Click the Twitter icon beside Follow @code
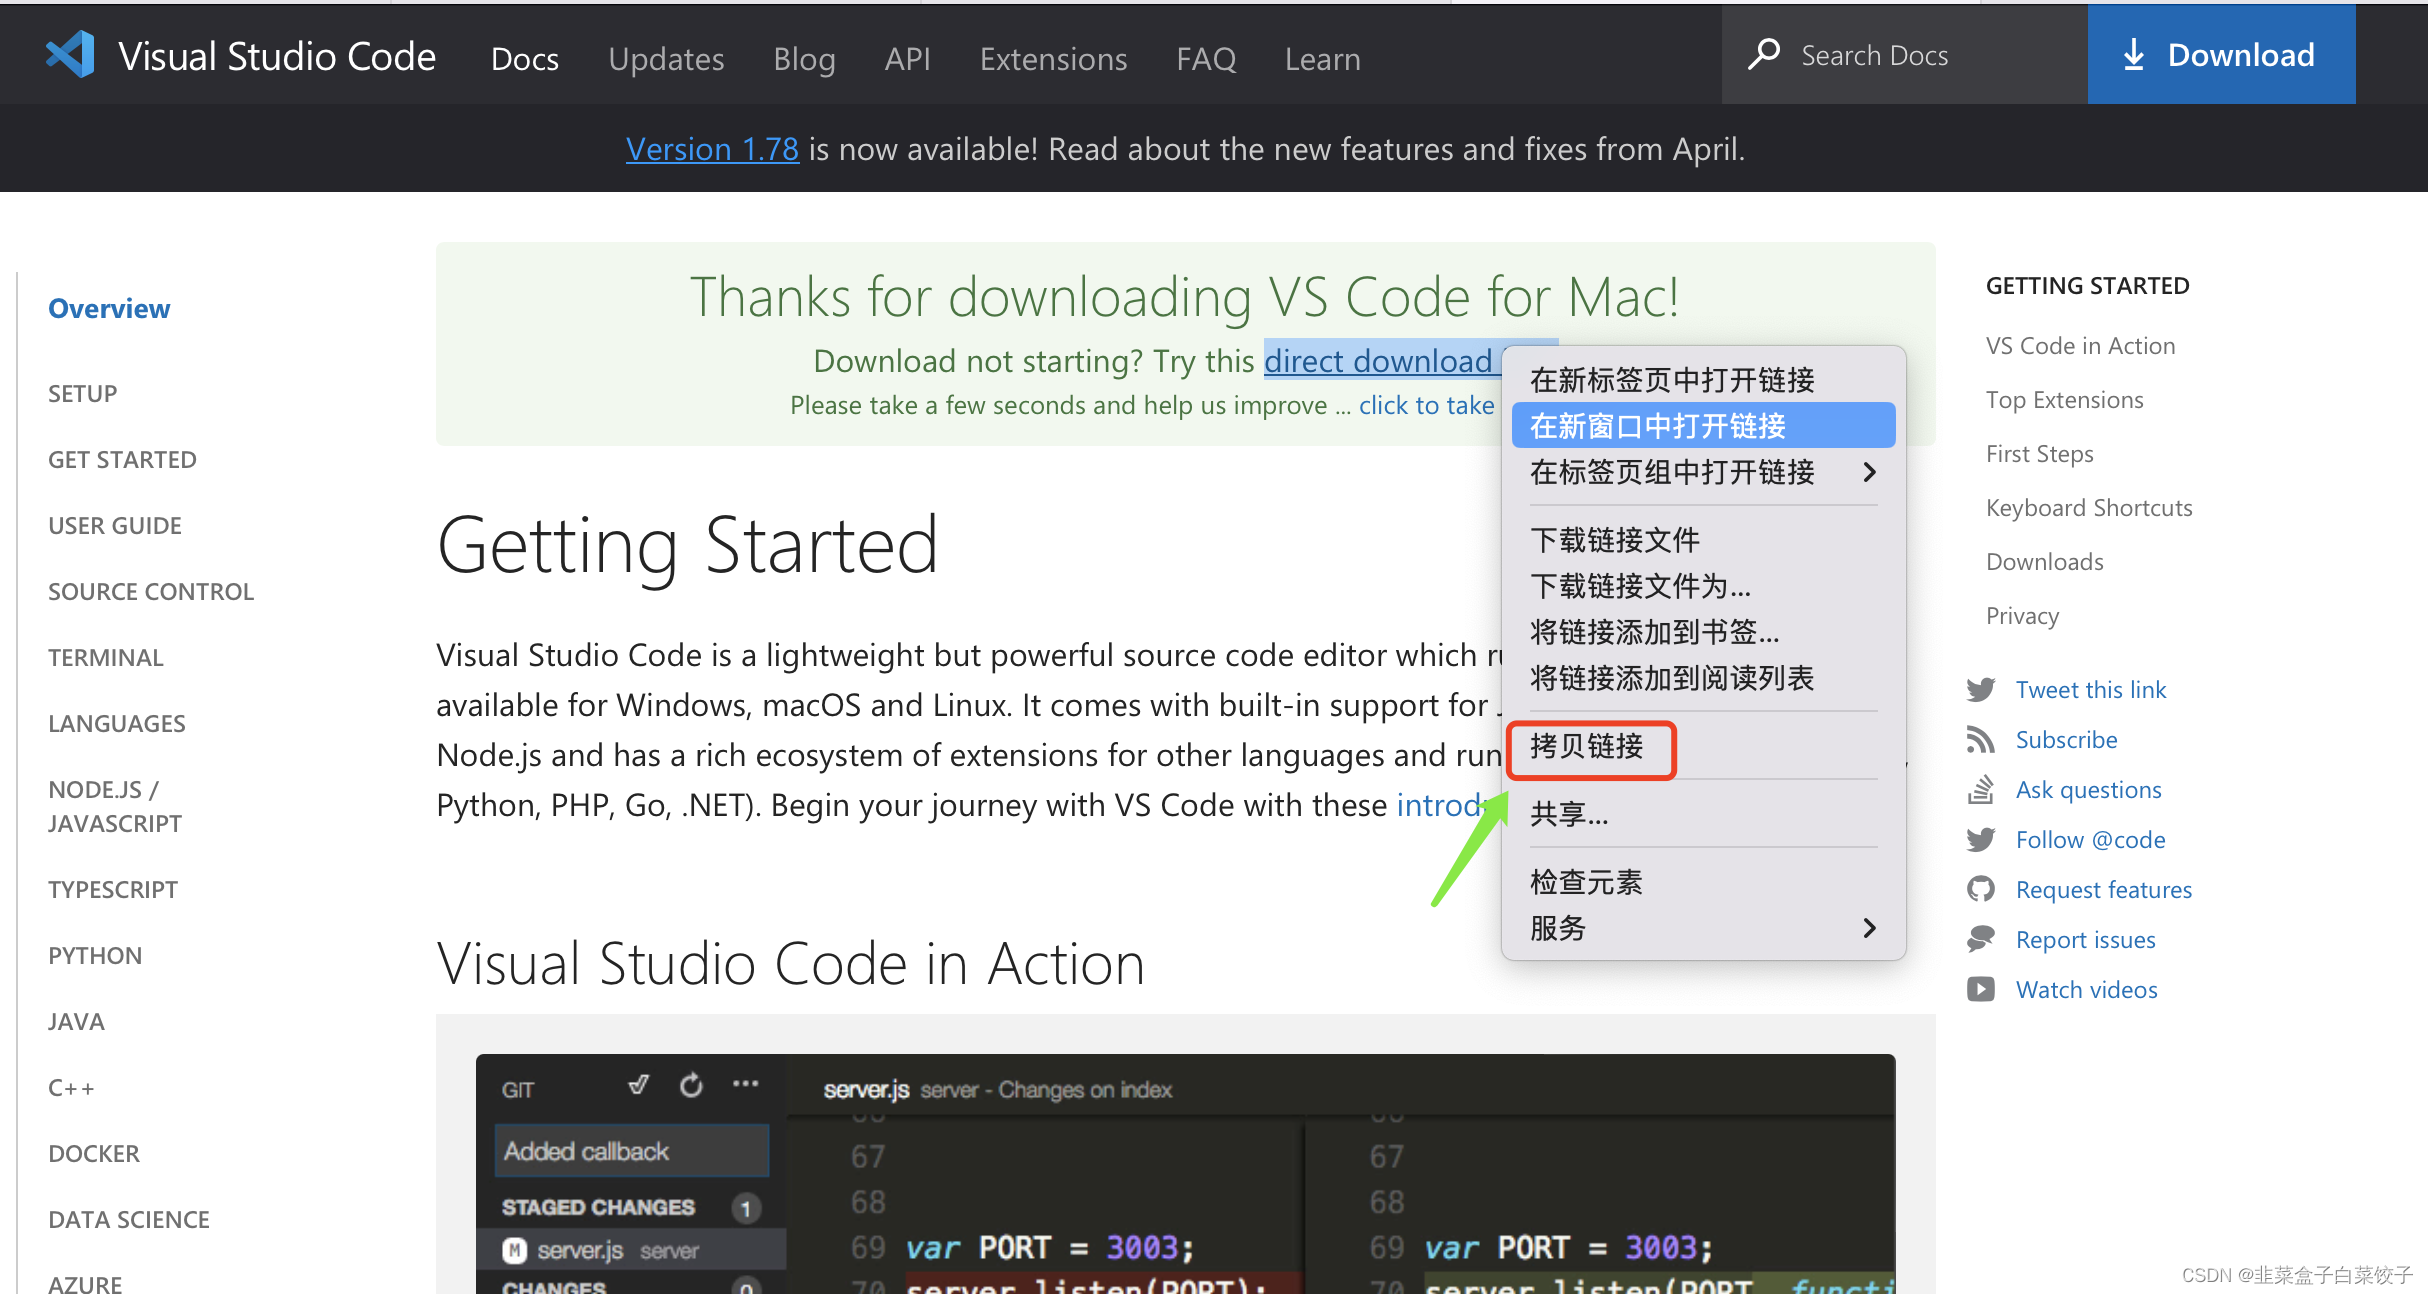2428x1294 pixels. click(x=1981, y=839)
